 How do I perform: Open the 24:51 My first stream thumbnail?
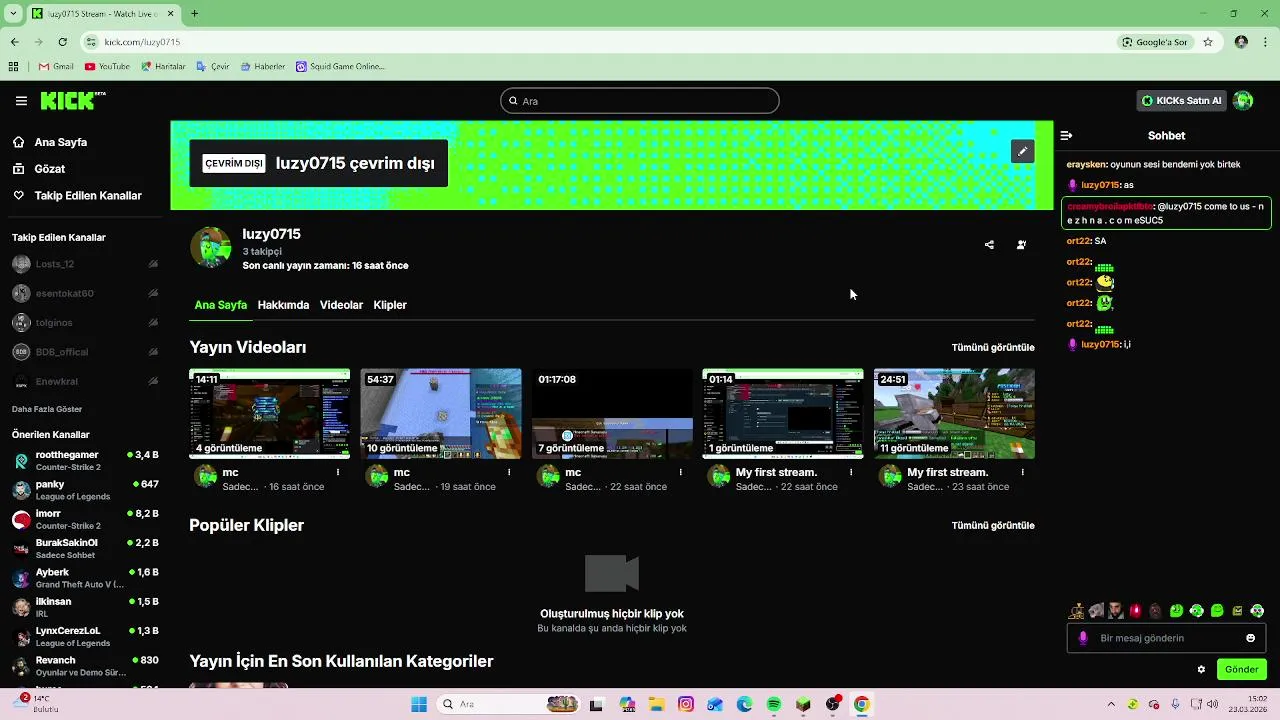(954, 414)
